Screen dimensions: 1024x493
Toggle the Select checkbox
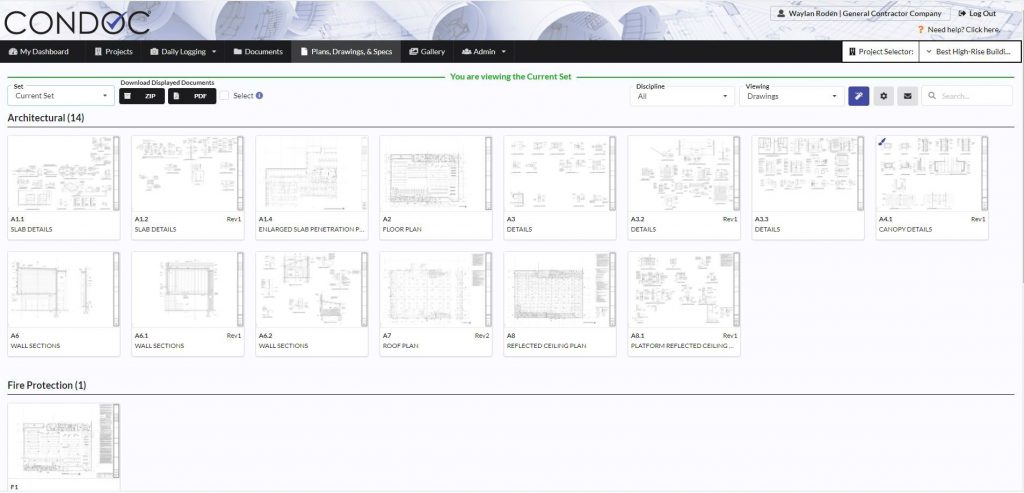pos(224,95)
